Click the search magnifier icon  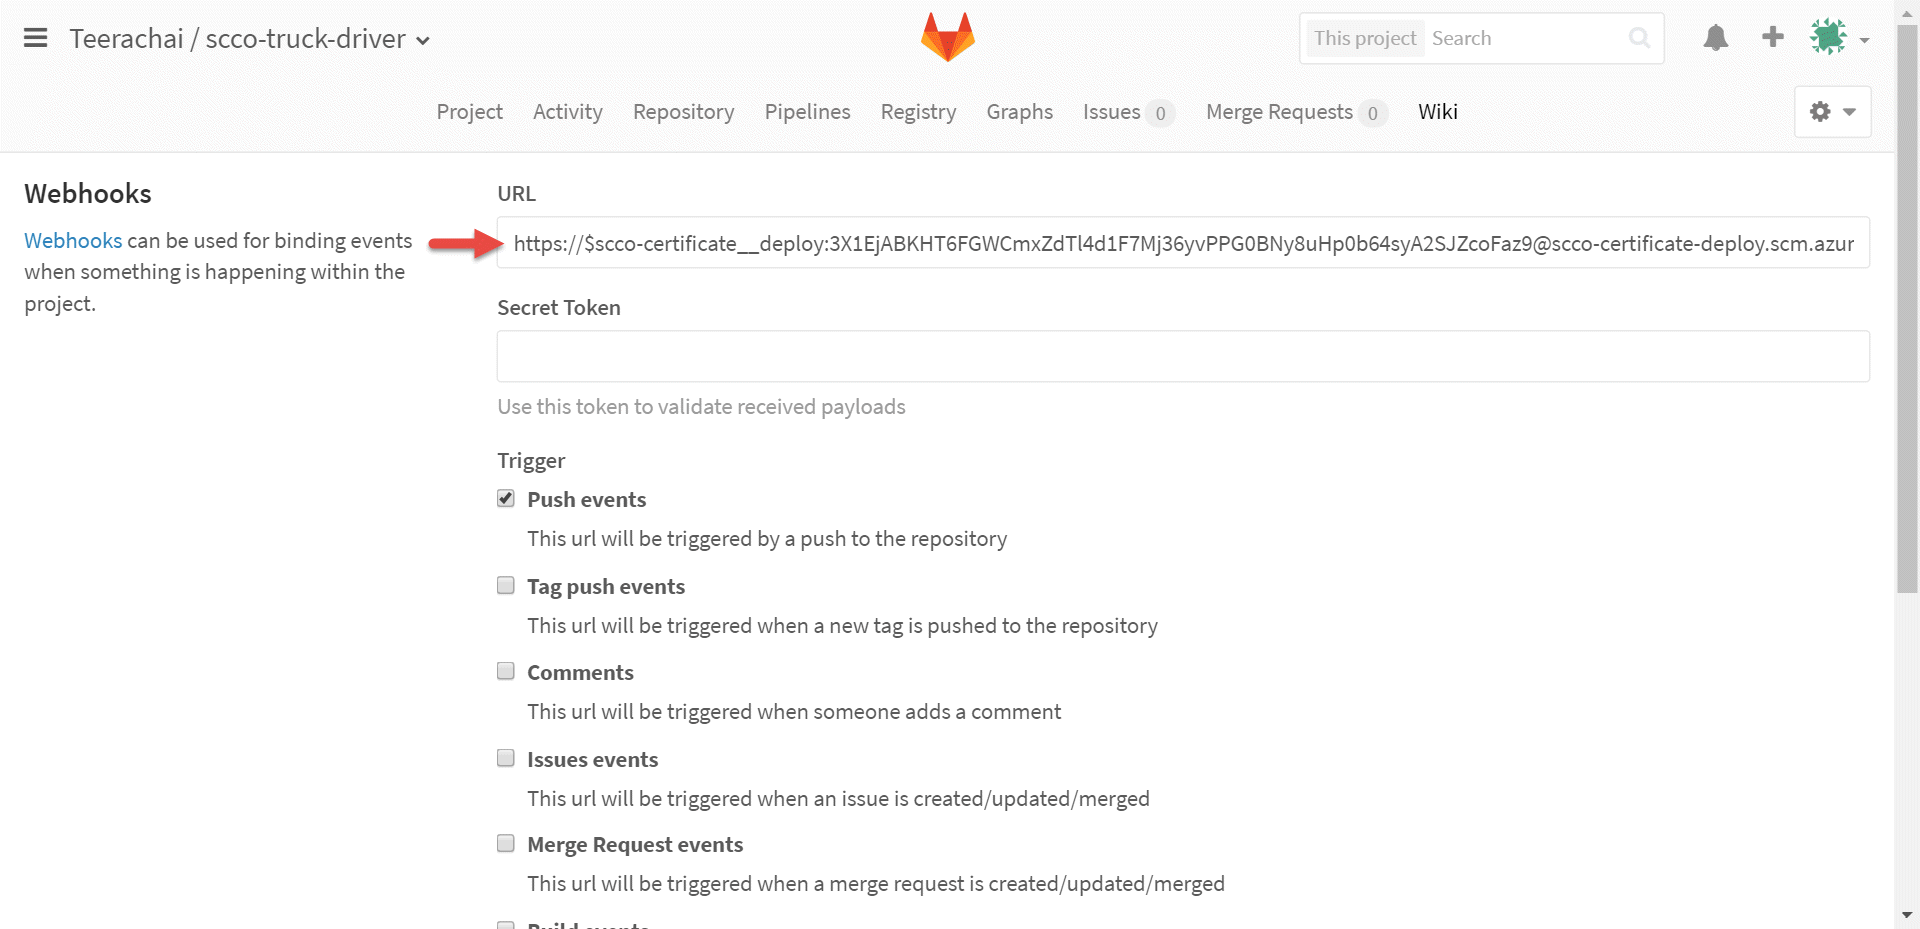[1639, 38]
